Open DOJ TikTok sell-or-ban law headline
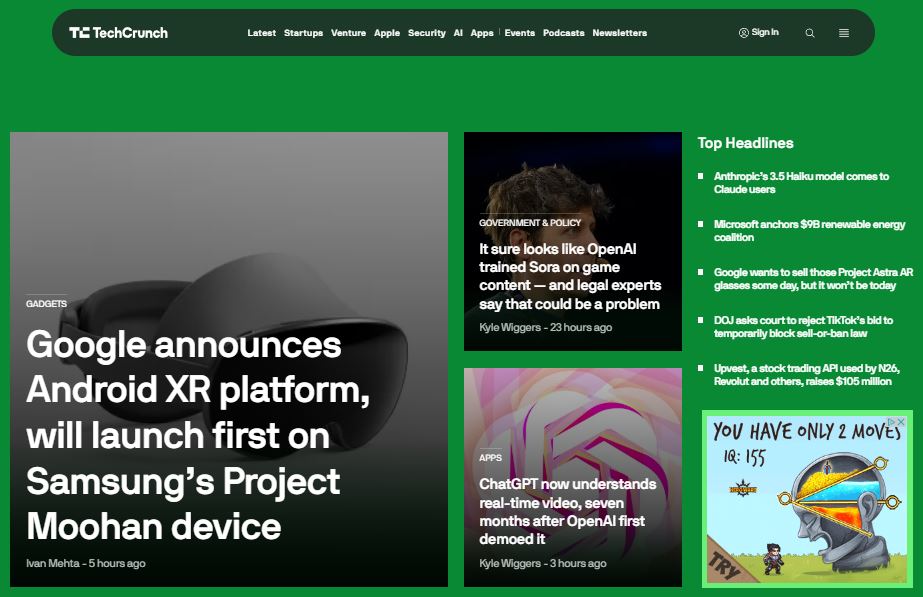This screenshot has height=597, width=923. click(803, 327)
